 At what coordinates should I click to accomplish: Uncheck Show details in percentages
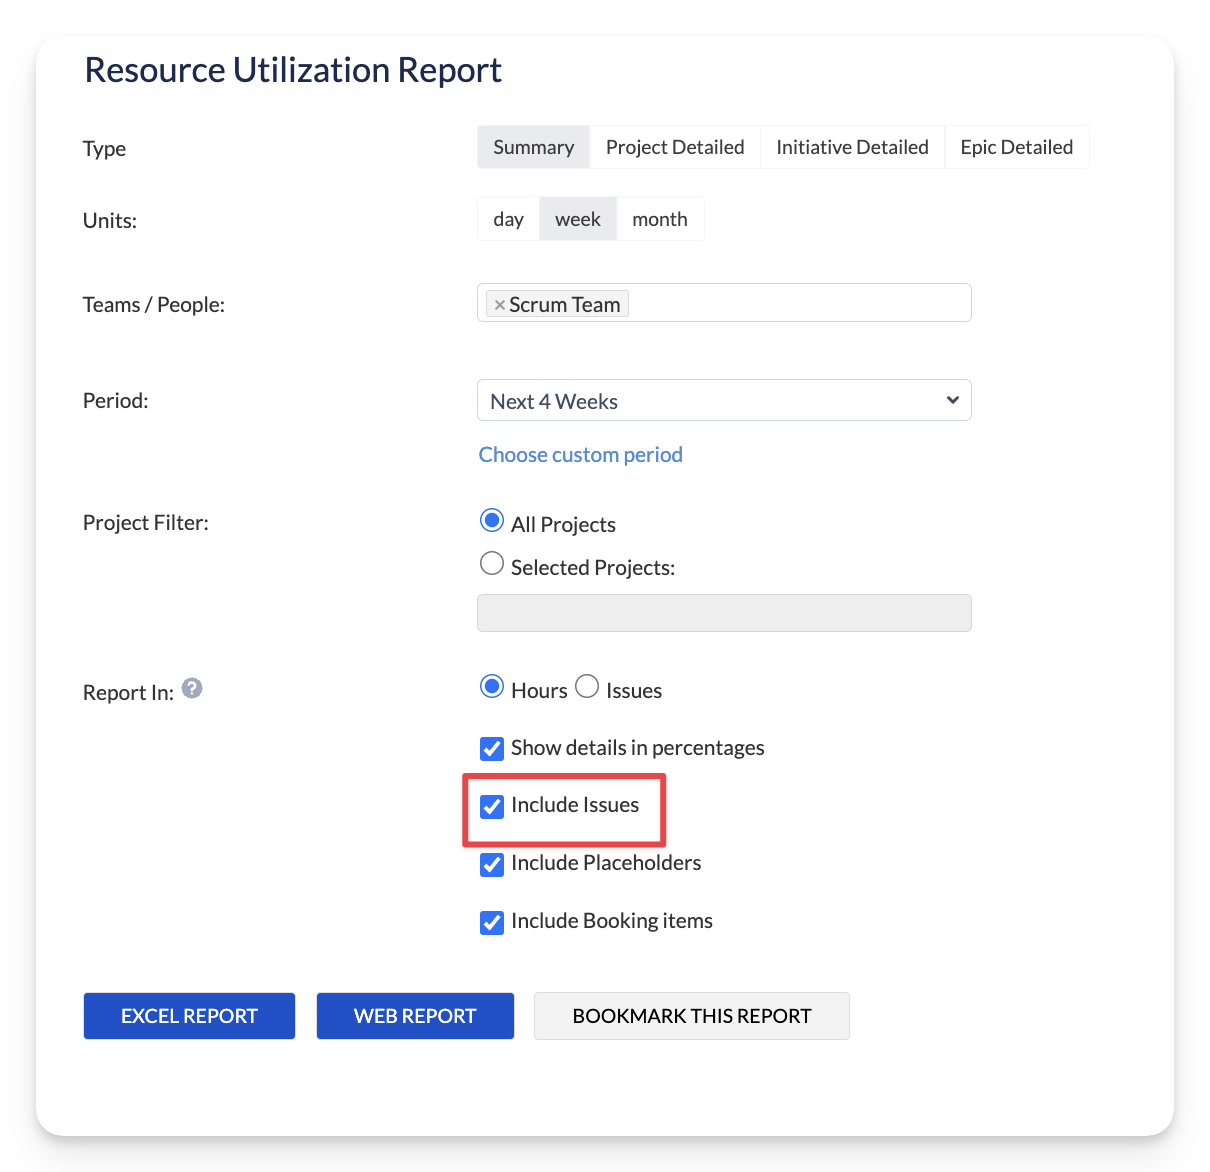[492, 749]
